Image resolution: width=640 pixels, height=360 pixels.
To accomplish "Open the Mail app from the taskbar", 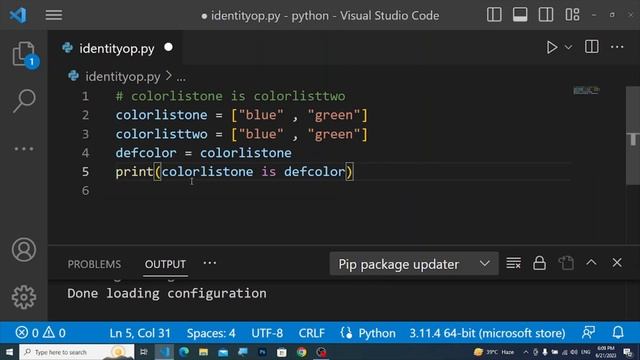I will tap(223, 352).
